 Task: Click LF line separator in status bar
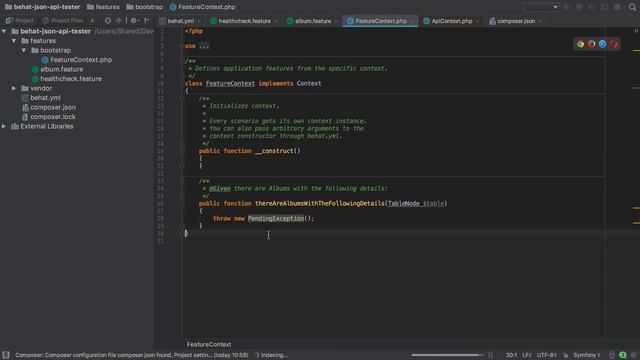527,355
